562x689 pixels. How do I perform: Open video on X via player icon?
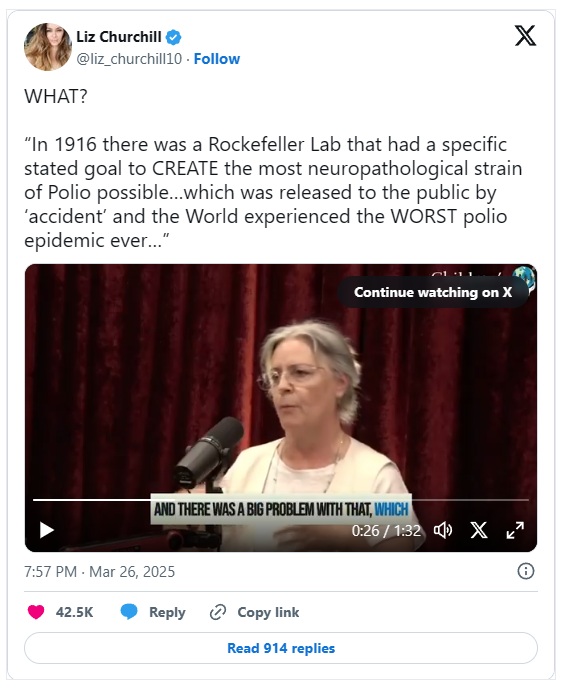[479, 530]
